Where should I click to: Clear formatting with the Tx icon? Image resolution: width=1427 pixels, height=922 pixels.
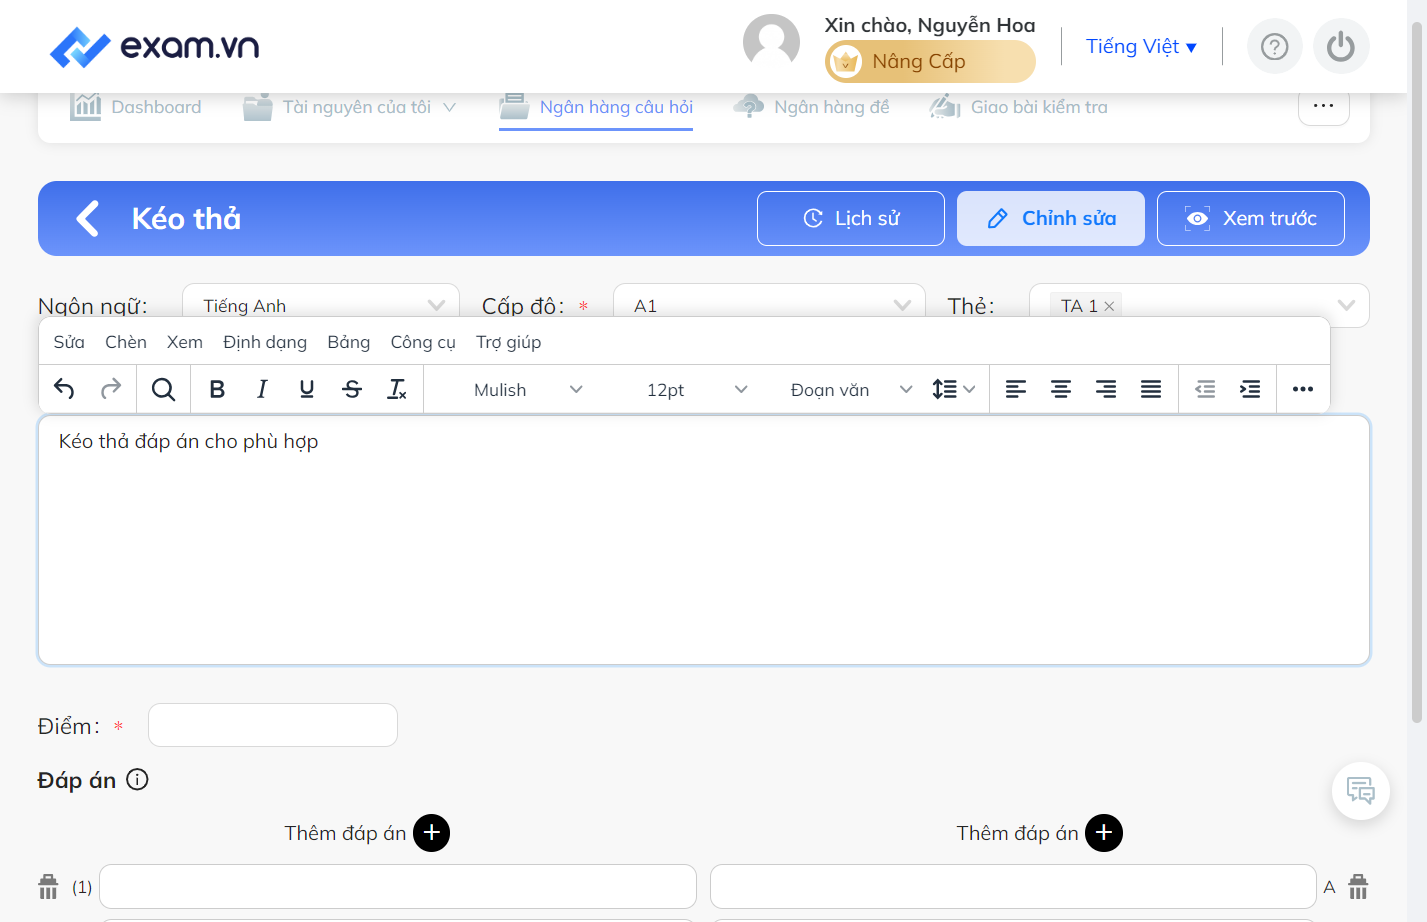(x=397, y=389)
